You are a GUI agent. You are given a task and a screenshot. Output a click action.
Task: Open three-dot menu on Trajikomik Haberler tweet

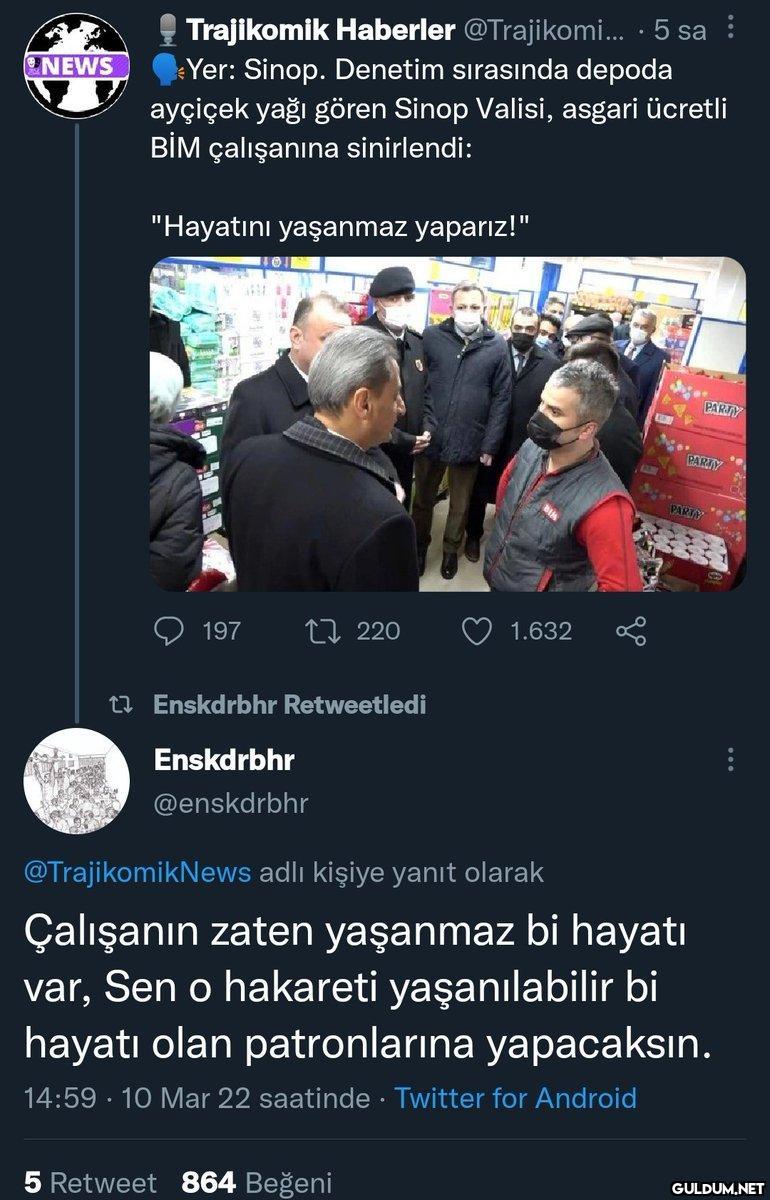pyautogui.click(x=731, y=29)
